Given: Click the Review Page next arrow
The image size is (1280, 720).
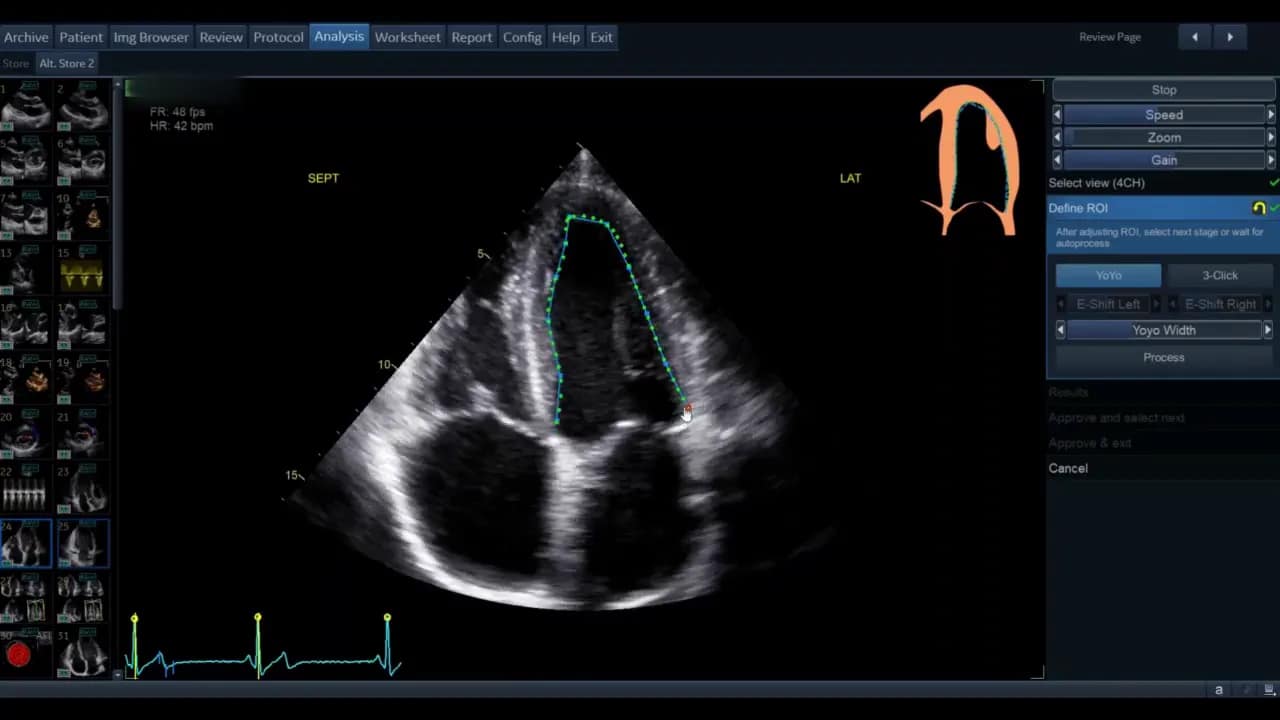Looking at the screenshot, I should click(x=1230, y=37).
